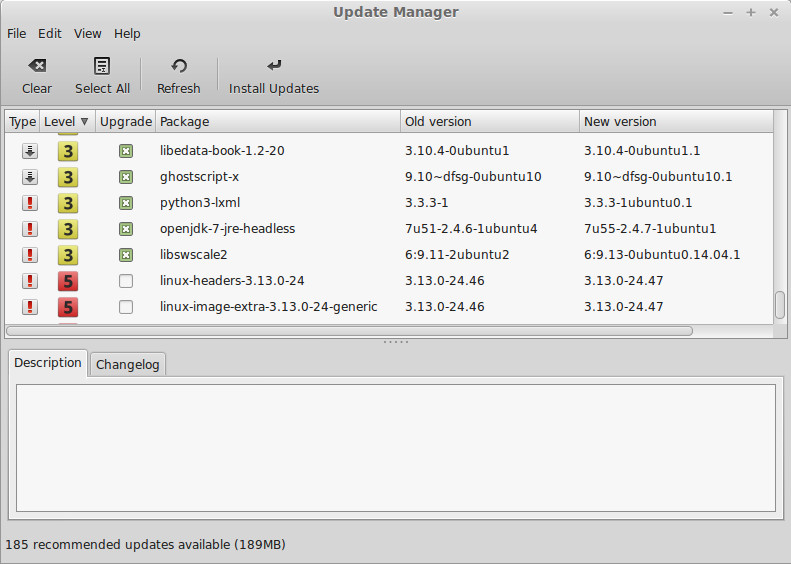Open the View menu
This screenshot has width=791, height=564.
87,34
